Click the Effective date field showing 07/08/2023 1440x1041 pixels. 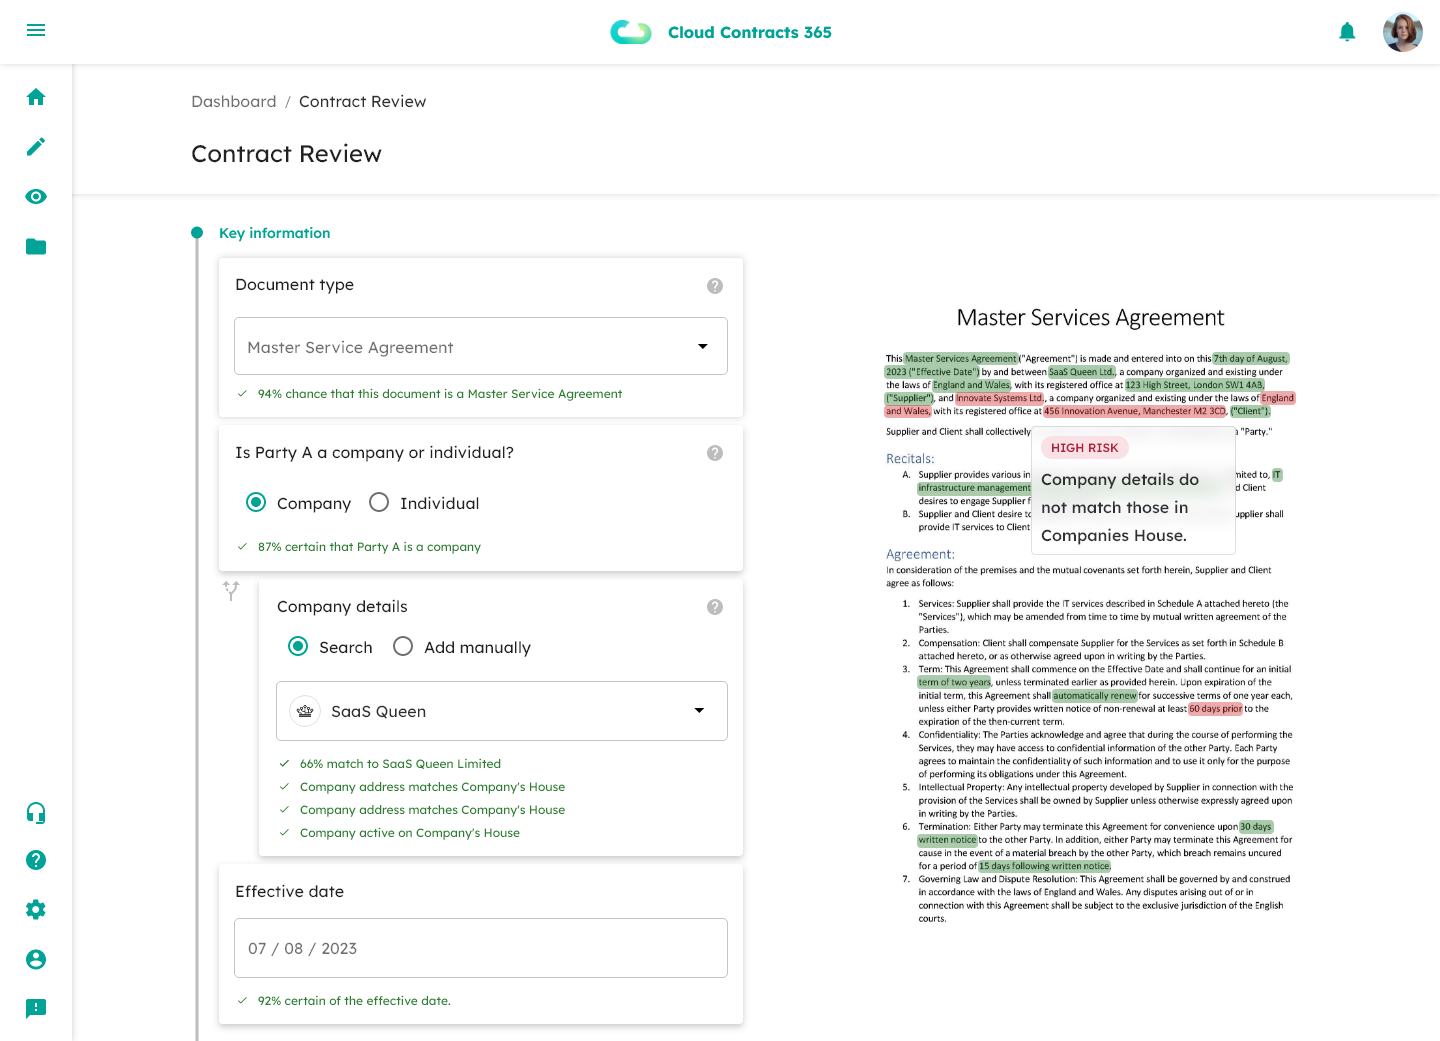480,948
